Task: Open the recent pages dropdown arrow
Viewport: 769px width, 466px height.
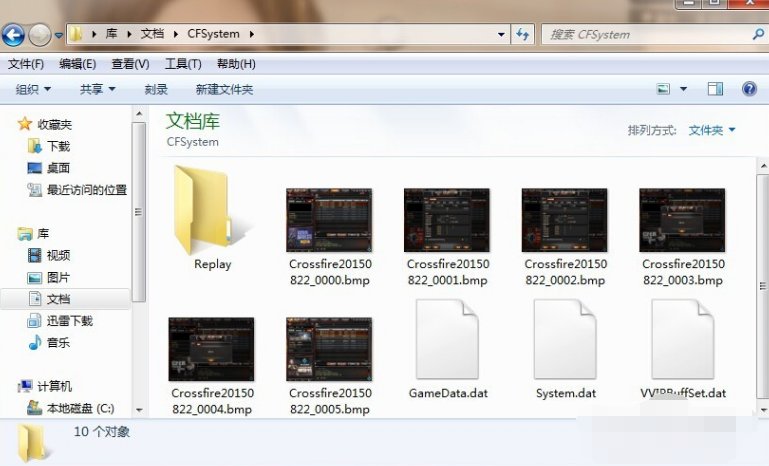Action: click(x=59, y=35)
